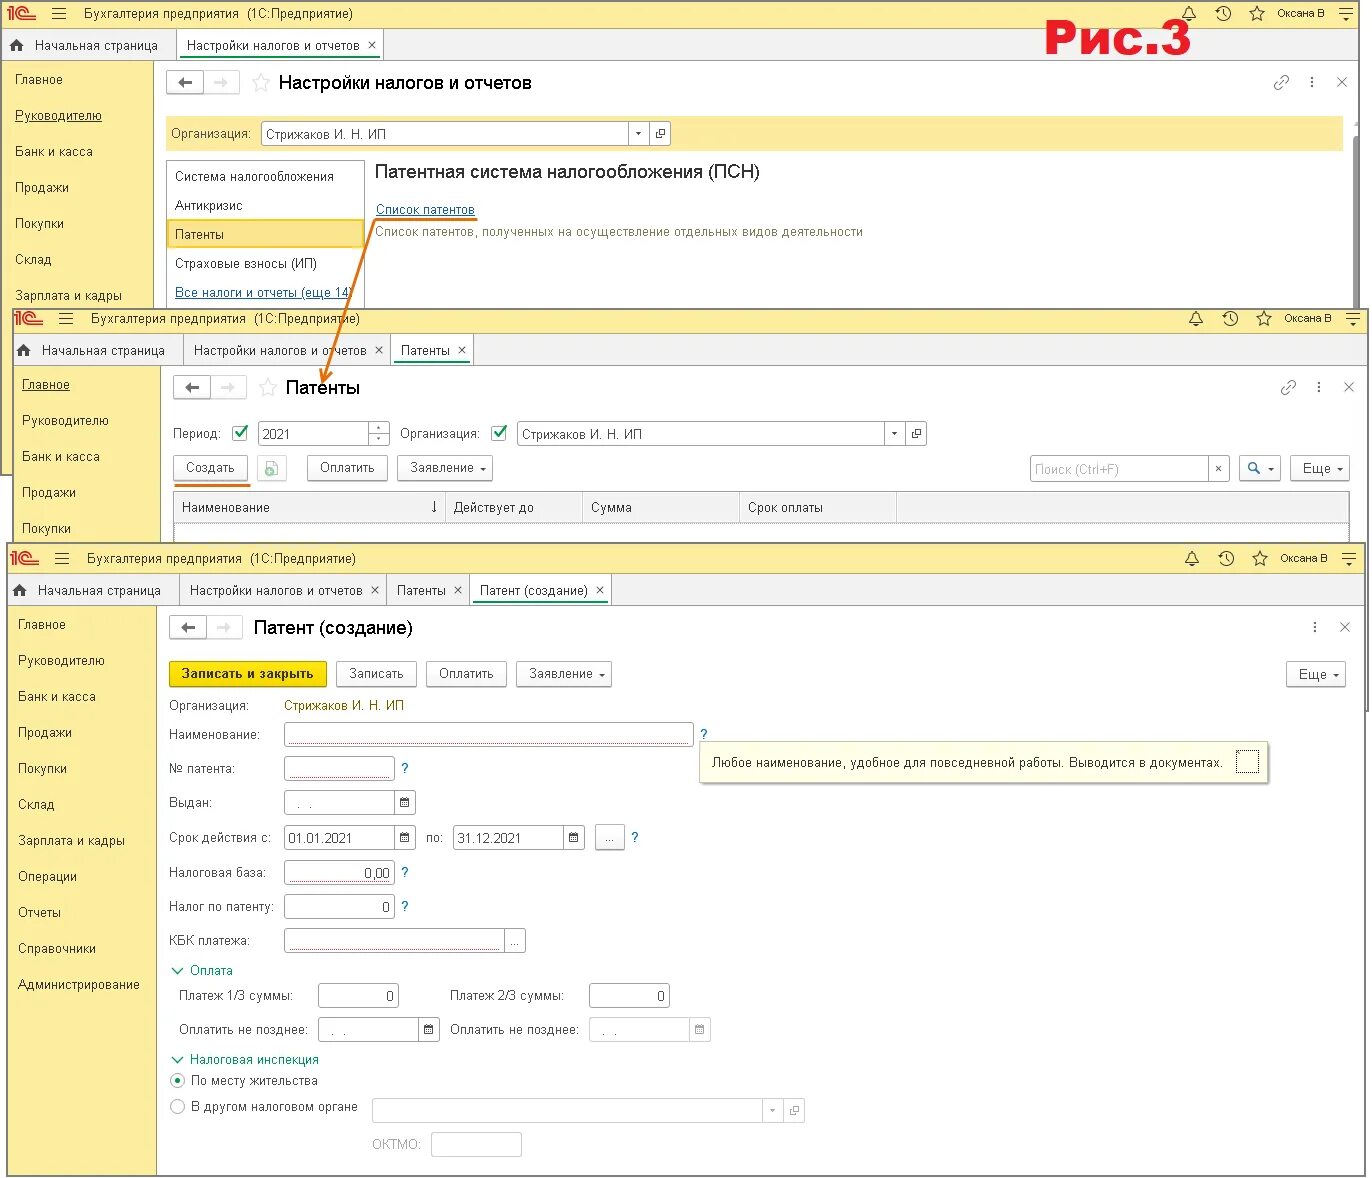Go back arrow in Патенты window

point(192,387)
